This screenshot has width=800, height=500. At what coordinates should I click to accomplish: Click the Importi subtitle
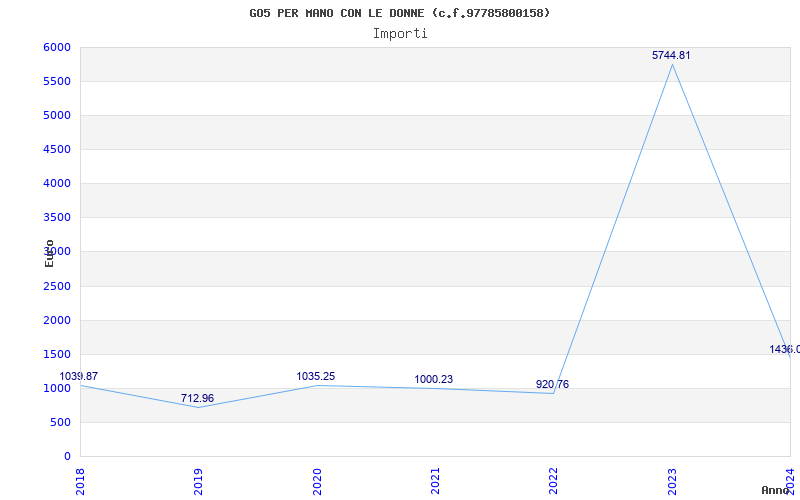pos(400,34)
